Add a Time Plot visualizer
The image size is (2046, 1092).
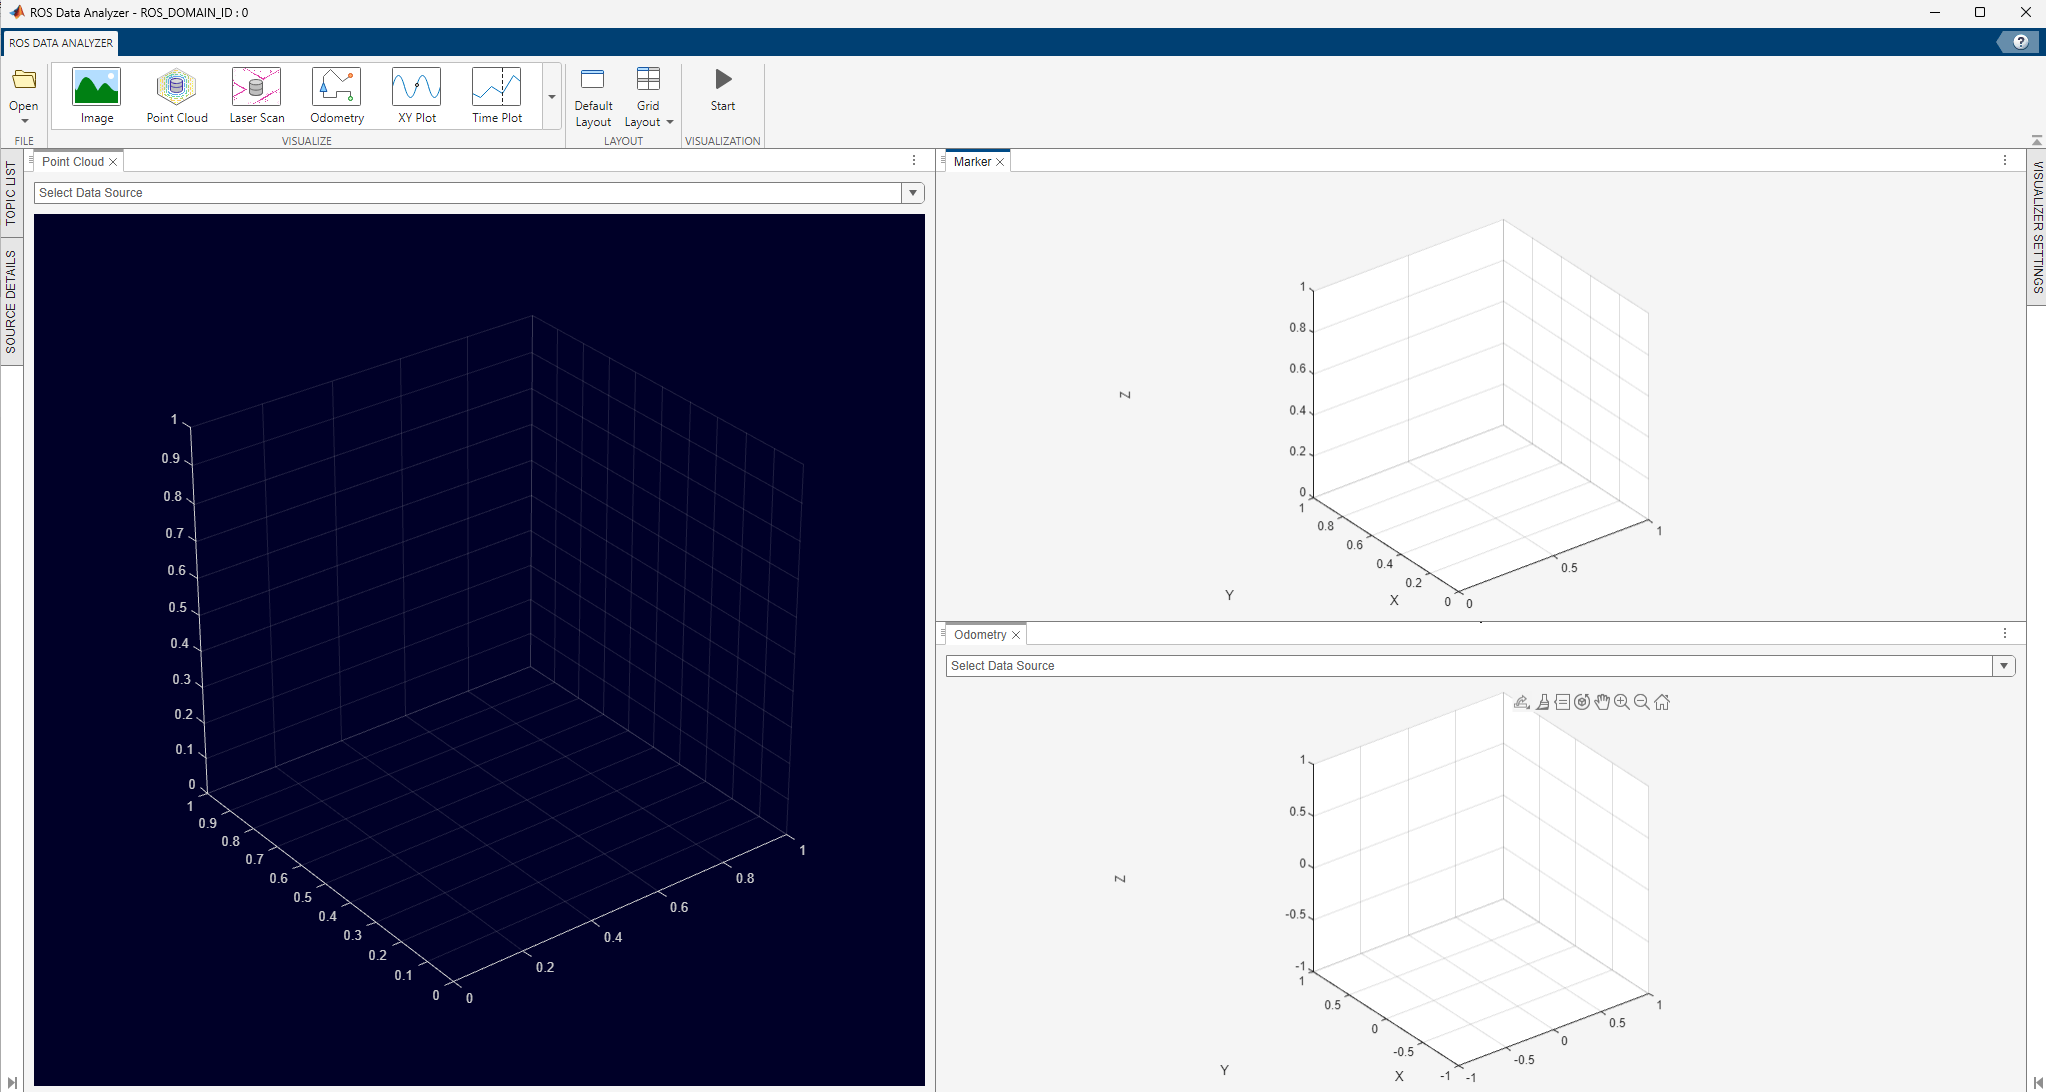pyautogui.click(x=496, y=95)
